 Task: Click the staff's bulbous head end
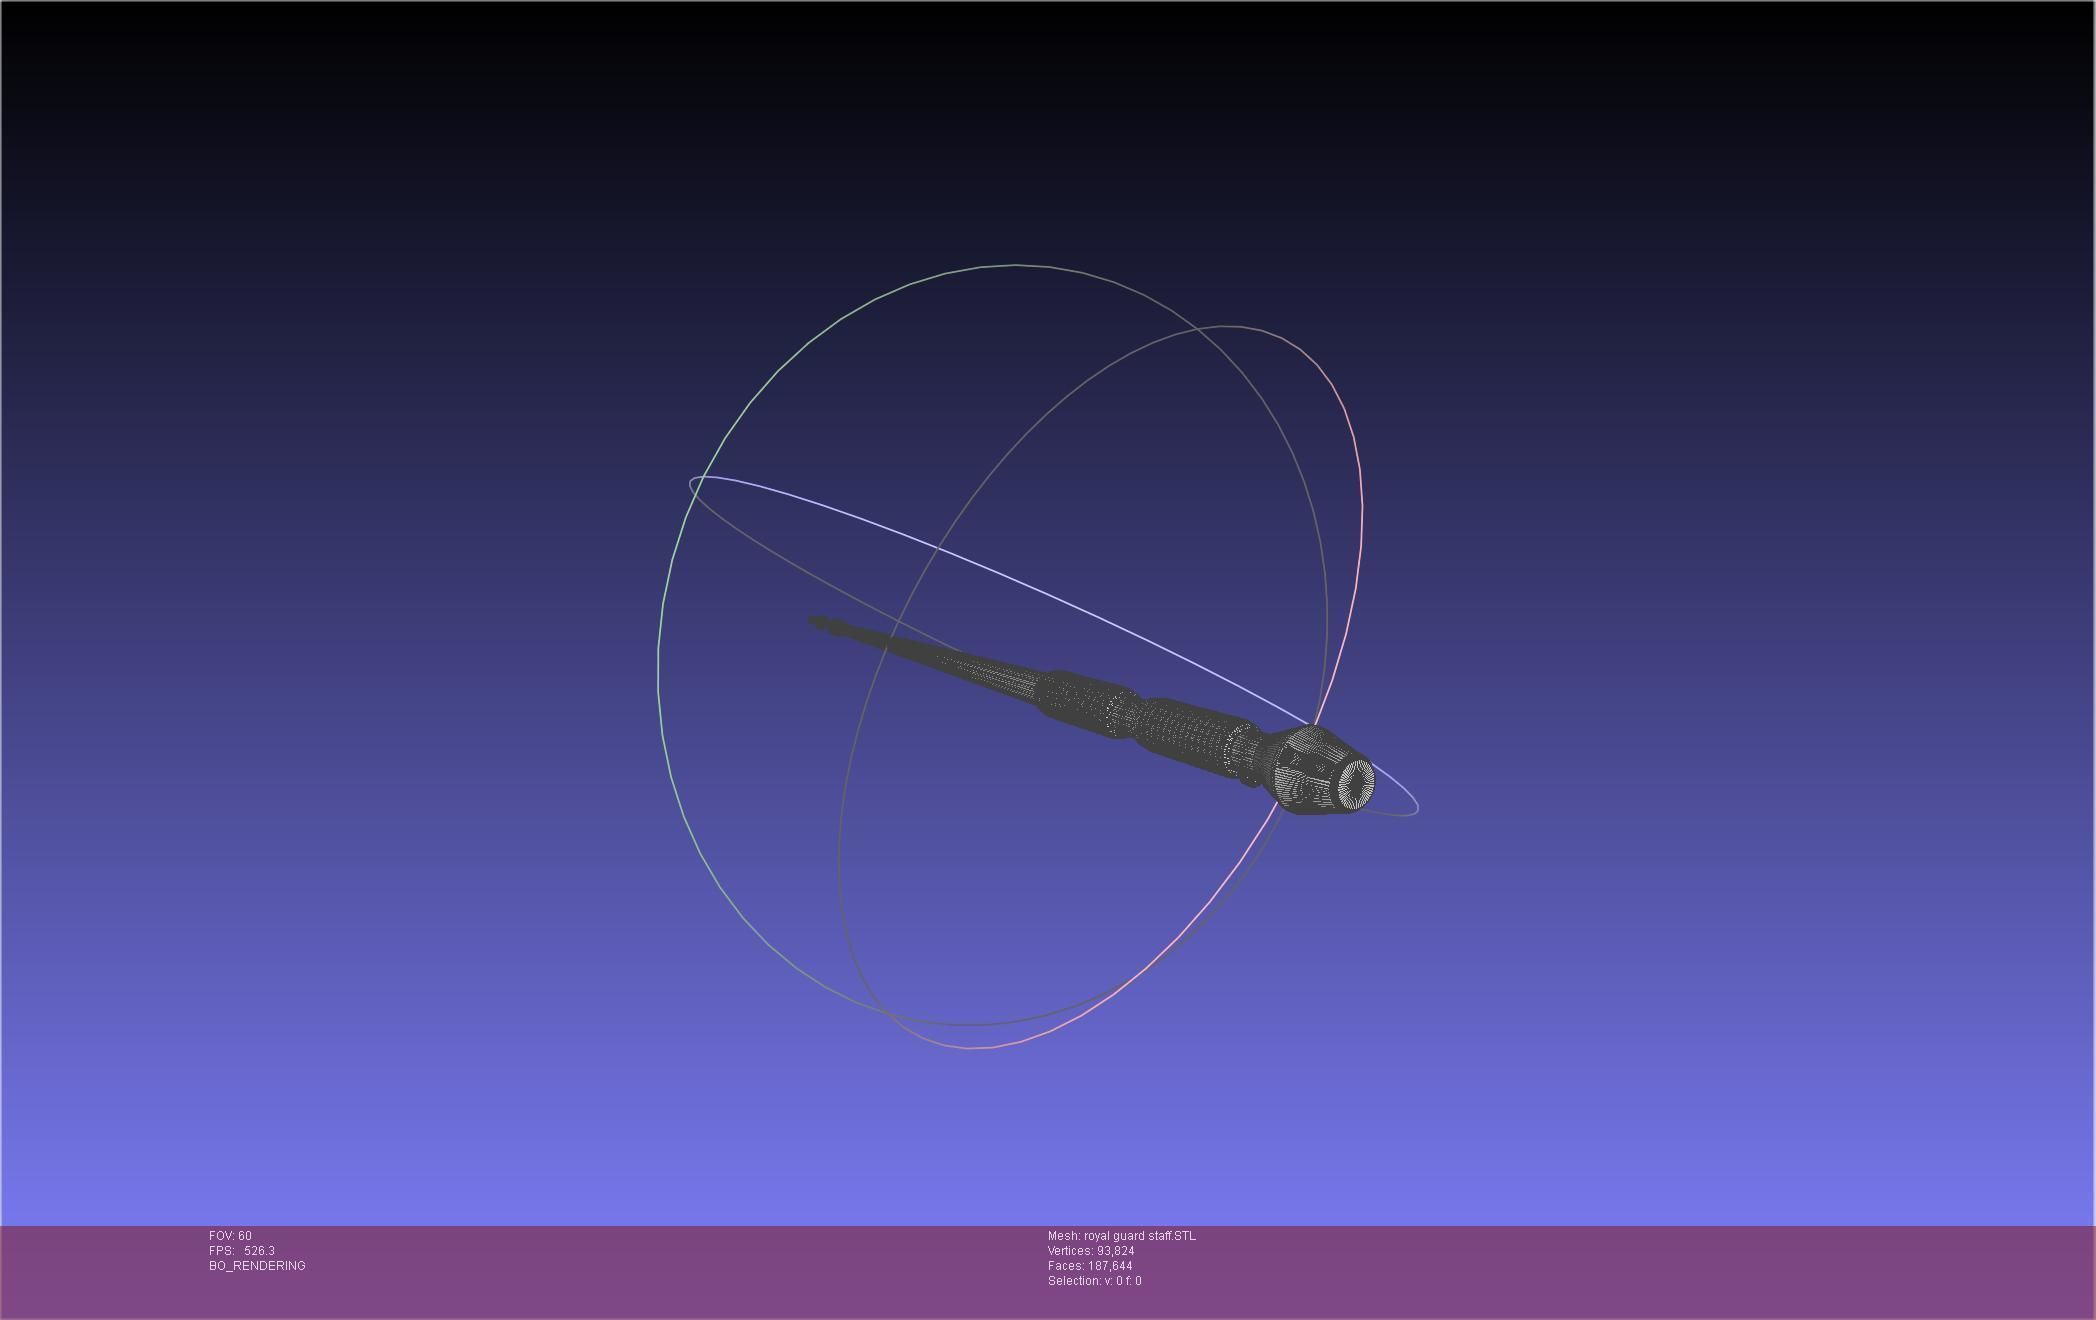1310,768
